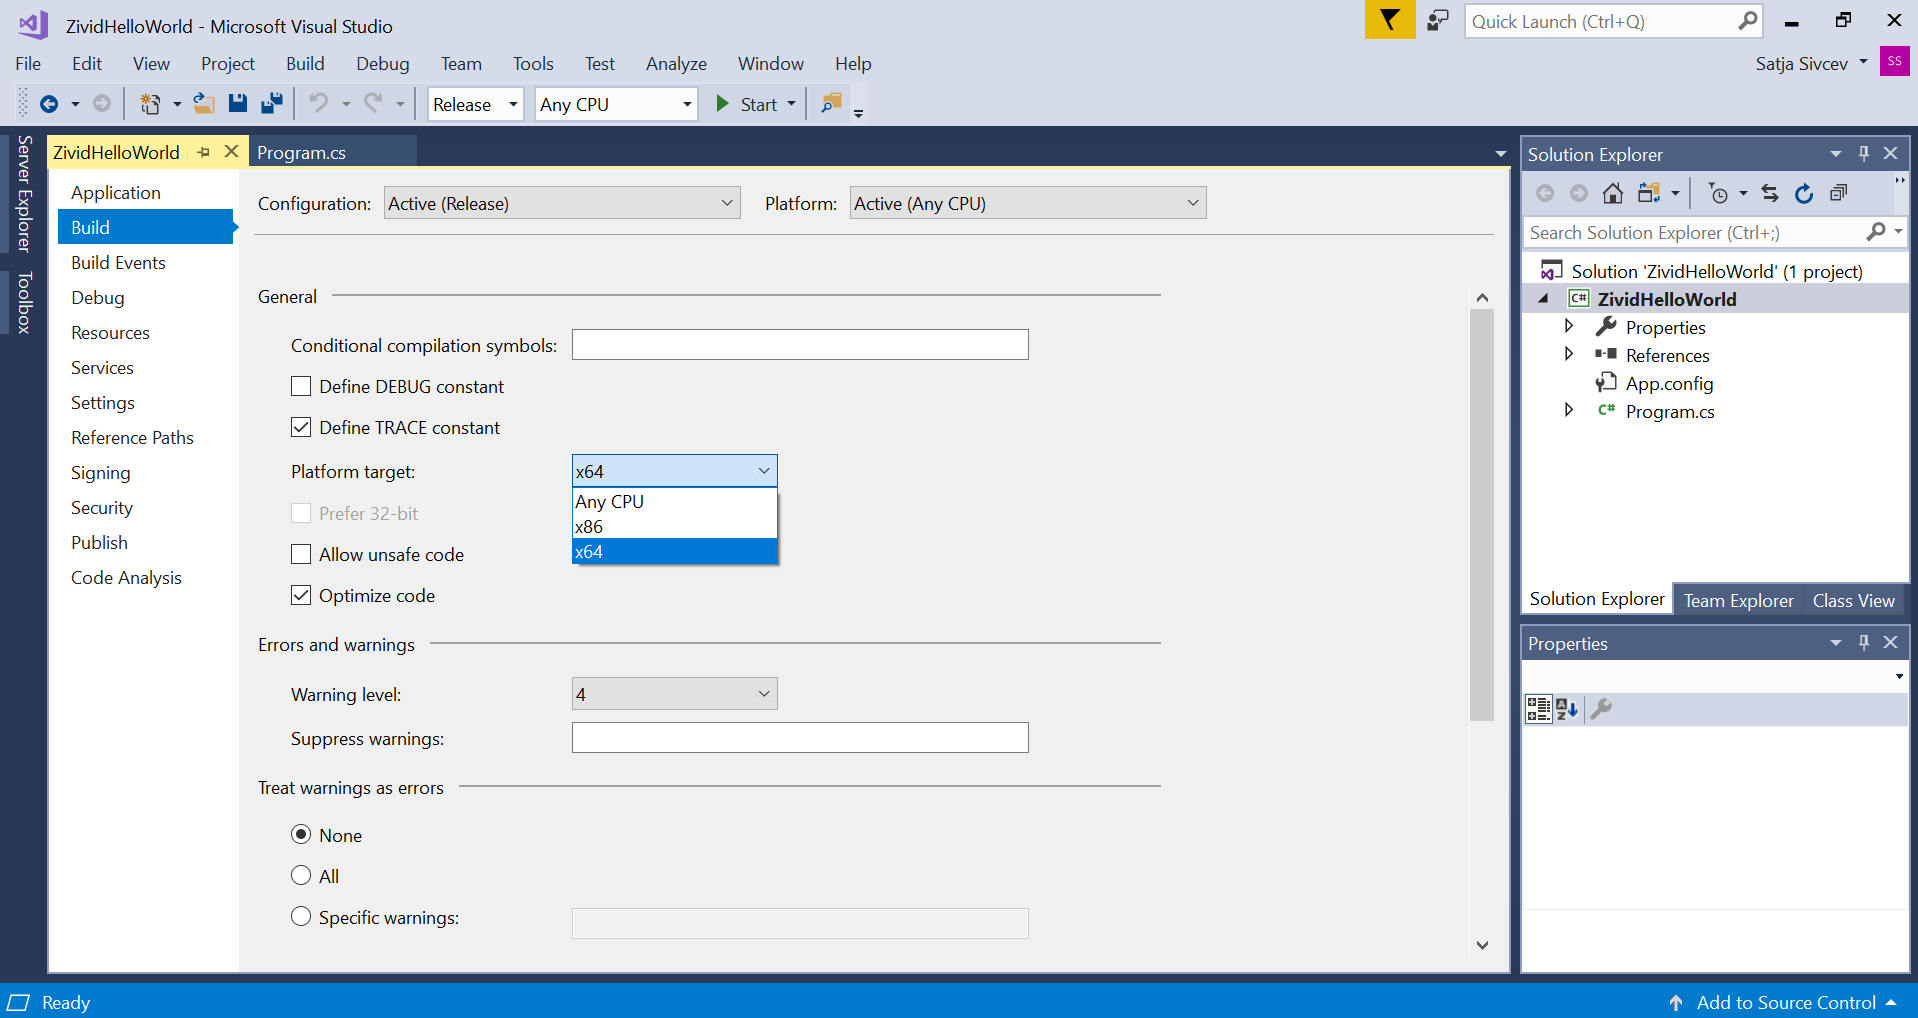Click the Save floppy disk icon
Screen dimensions: 1918x1018
[238, 103]
